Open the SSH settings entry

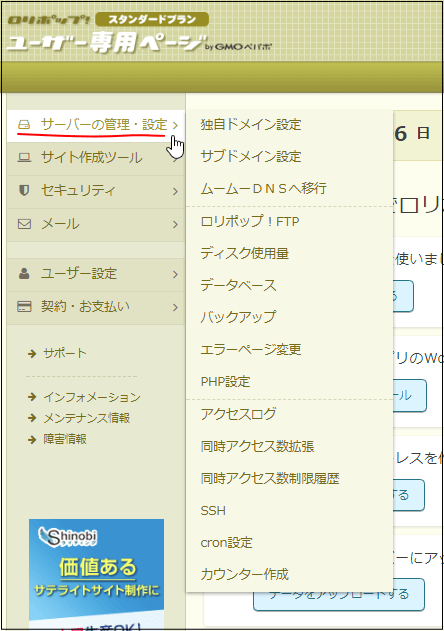pos(213,510)
